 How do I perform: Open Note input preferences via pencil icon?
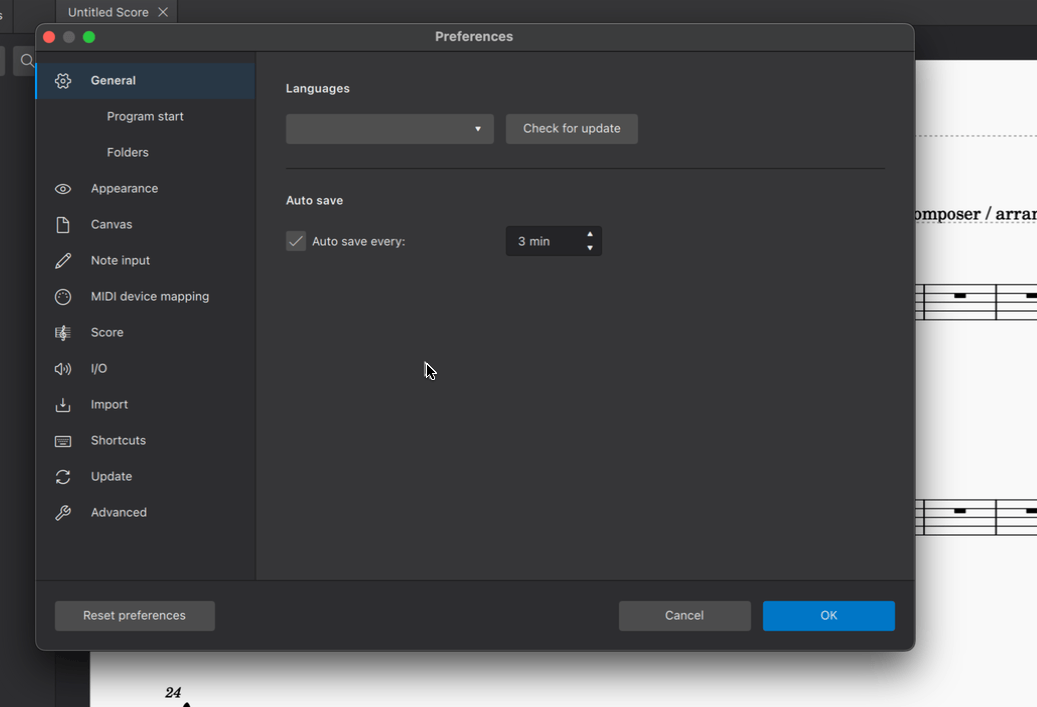coord(62,260)
